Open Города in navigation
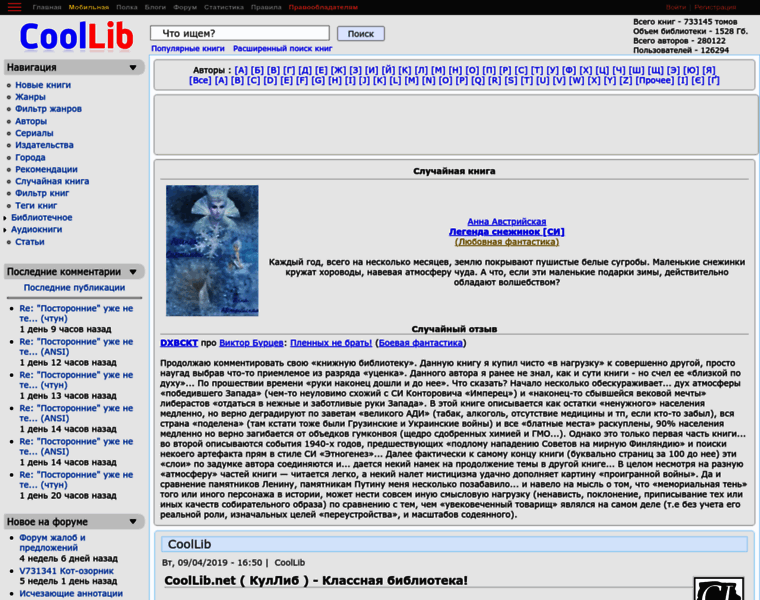Screen dimensions: 760x600 [x=30, y=158]
